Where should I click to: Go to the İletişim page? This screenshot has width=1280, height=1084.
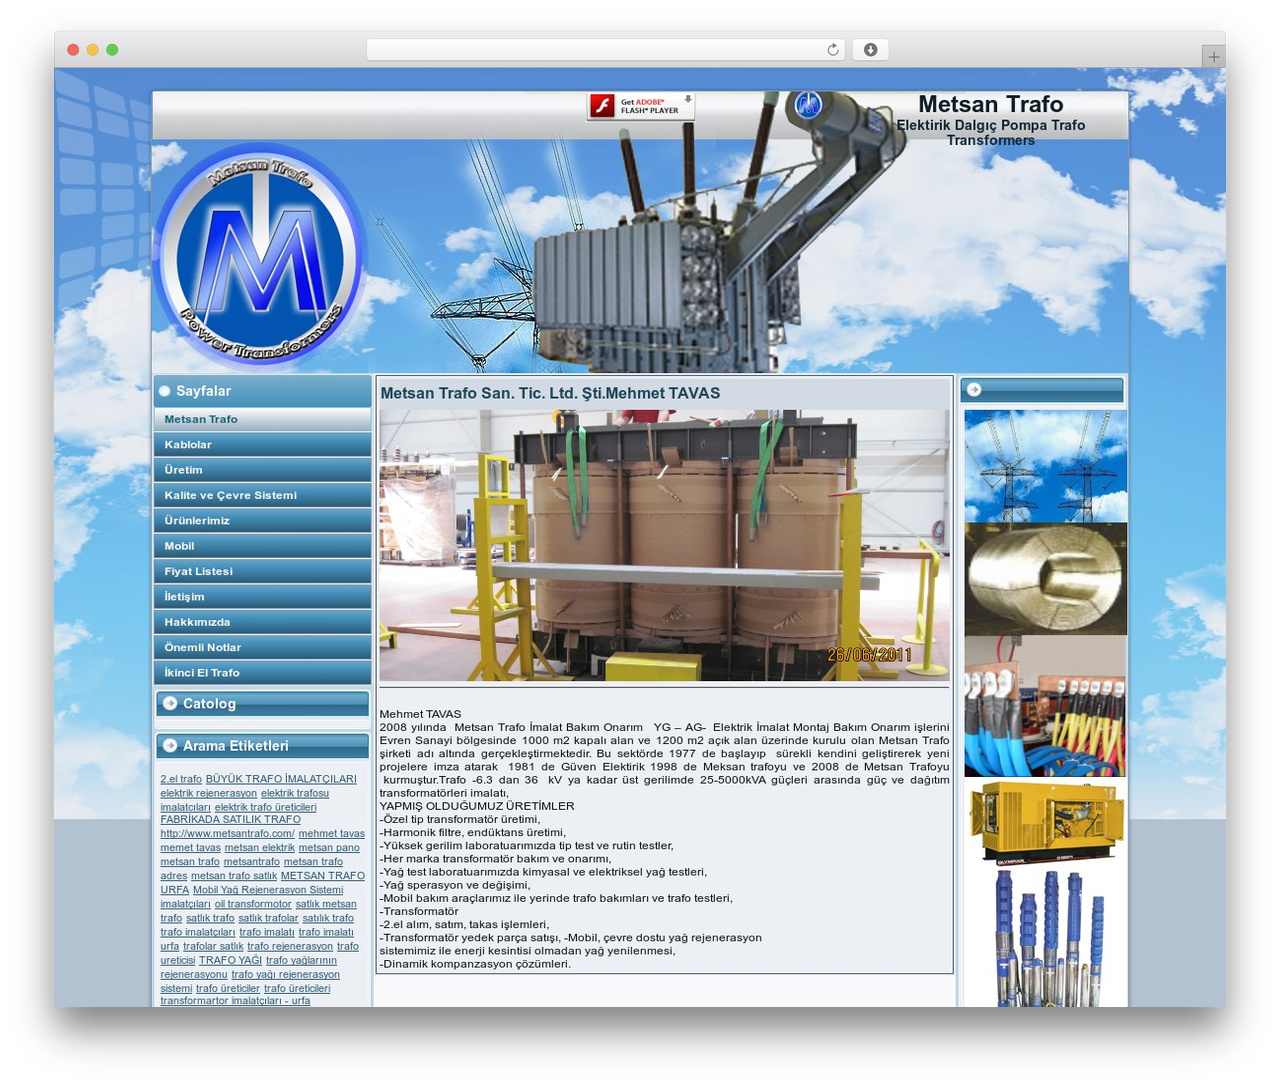point(262,596)
